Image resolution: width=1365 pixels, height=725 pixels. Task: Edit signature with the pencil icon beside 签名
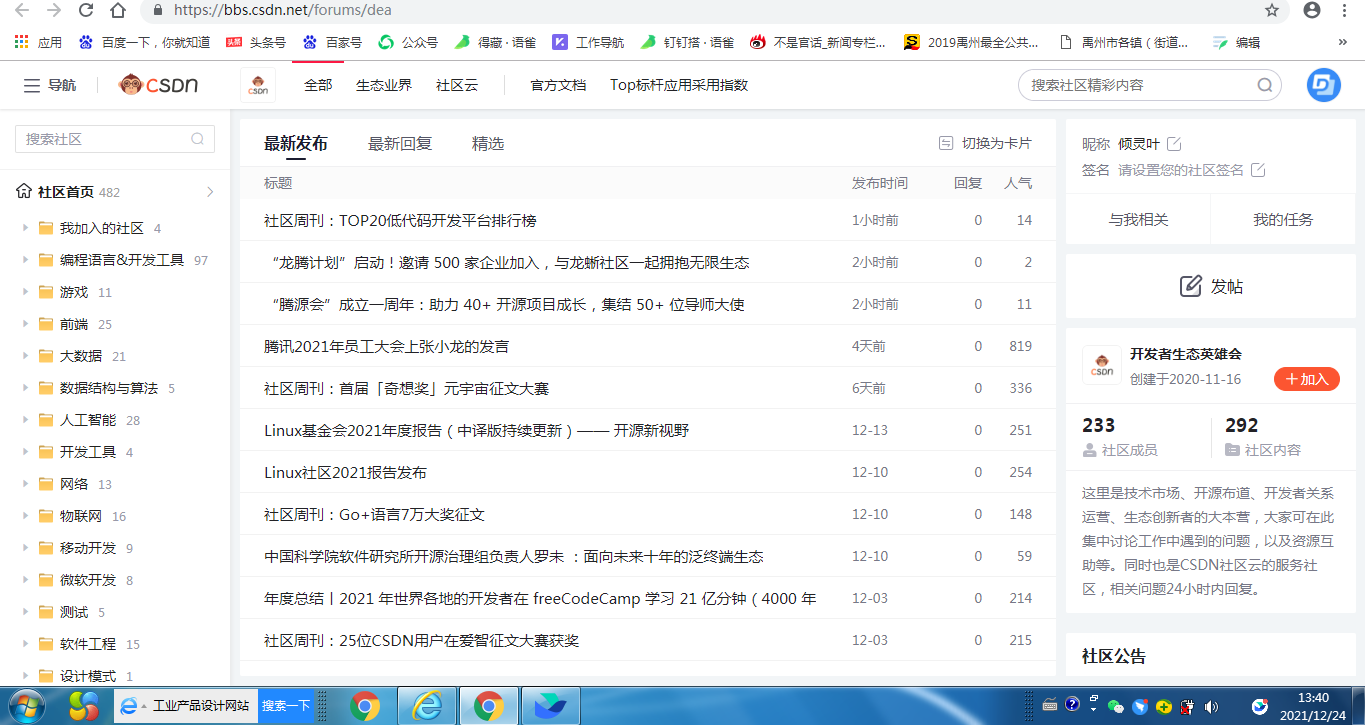point(1258,170)
